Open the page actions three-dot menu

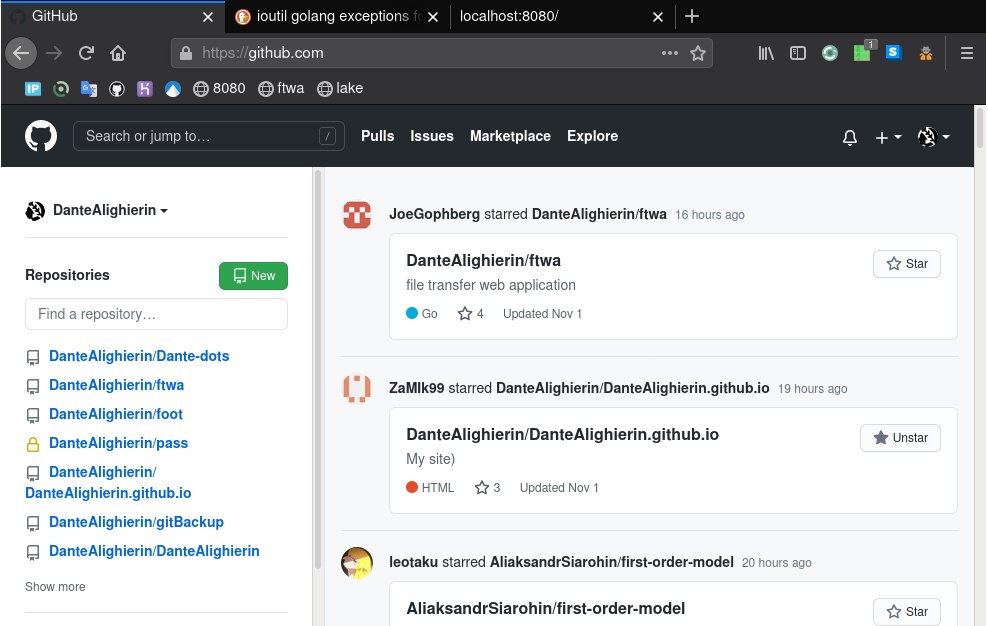670,53
